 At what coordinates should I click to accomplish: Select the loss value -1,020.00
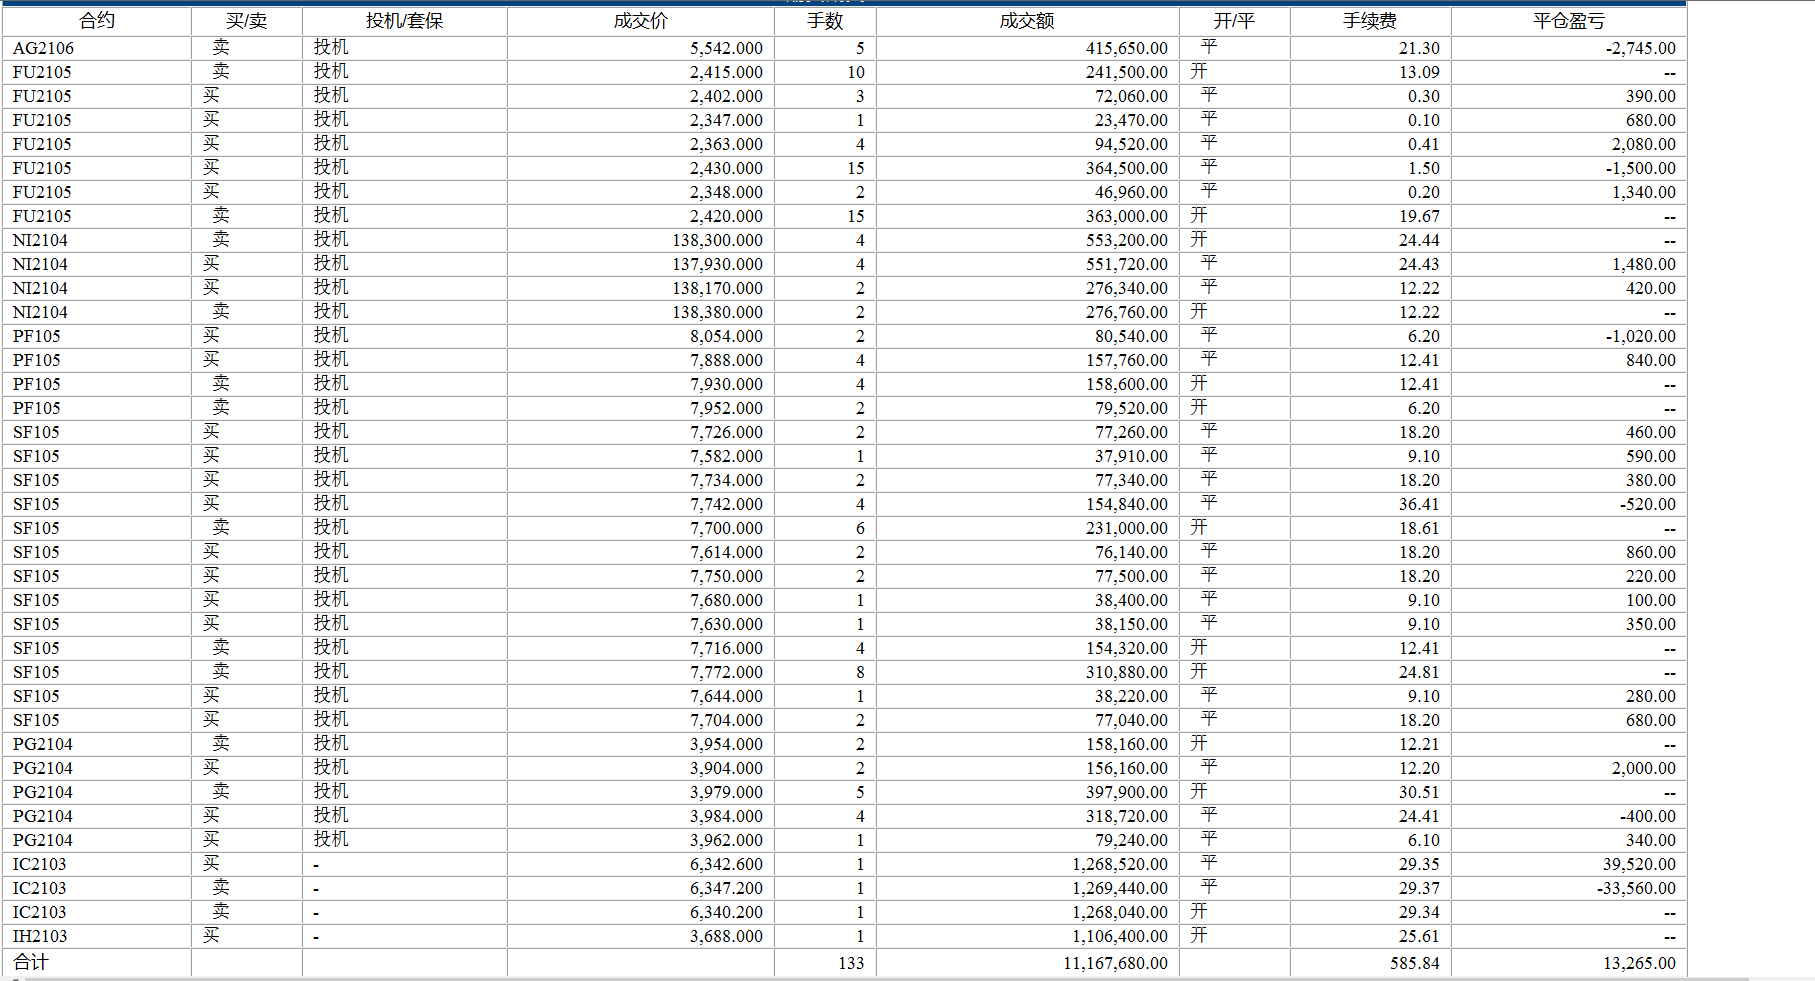[1640, 336]
